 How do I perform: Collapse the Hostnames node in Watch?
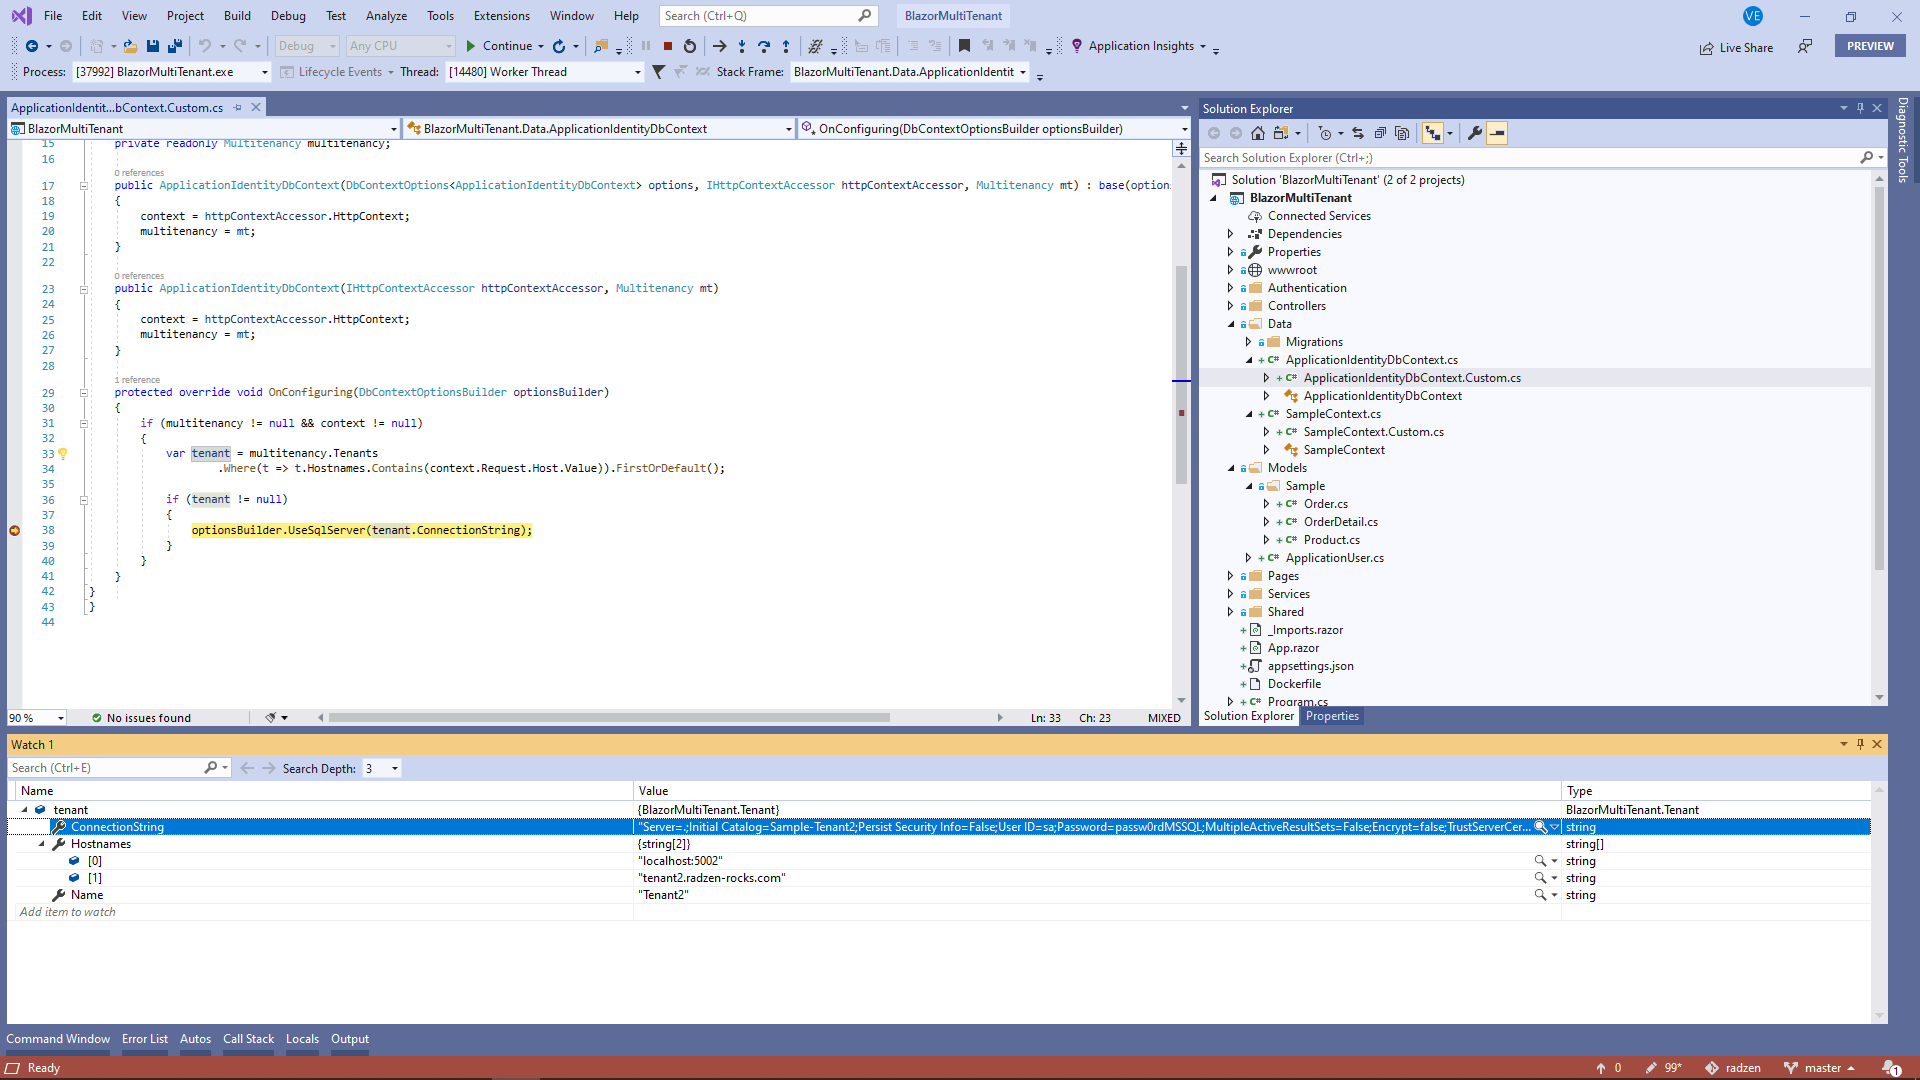(x=42, y=844)
